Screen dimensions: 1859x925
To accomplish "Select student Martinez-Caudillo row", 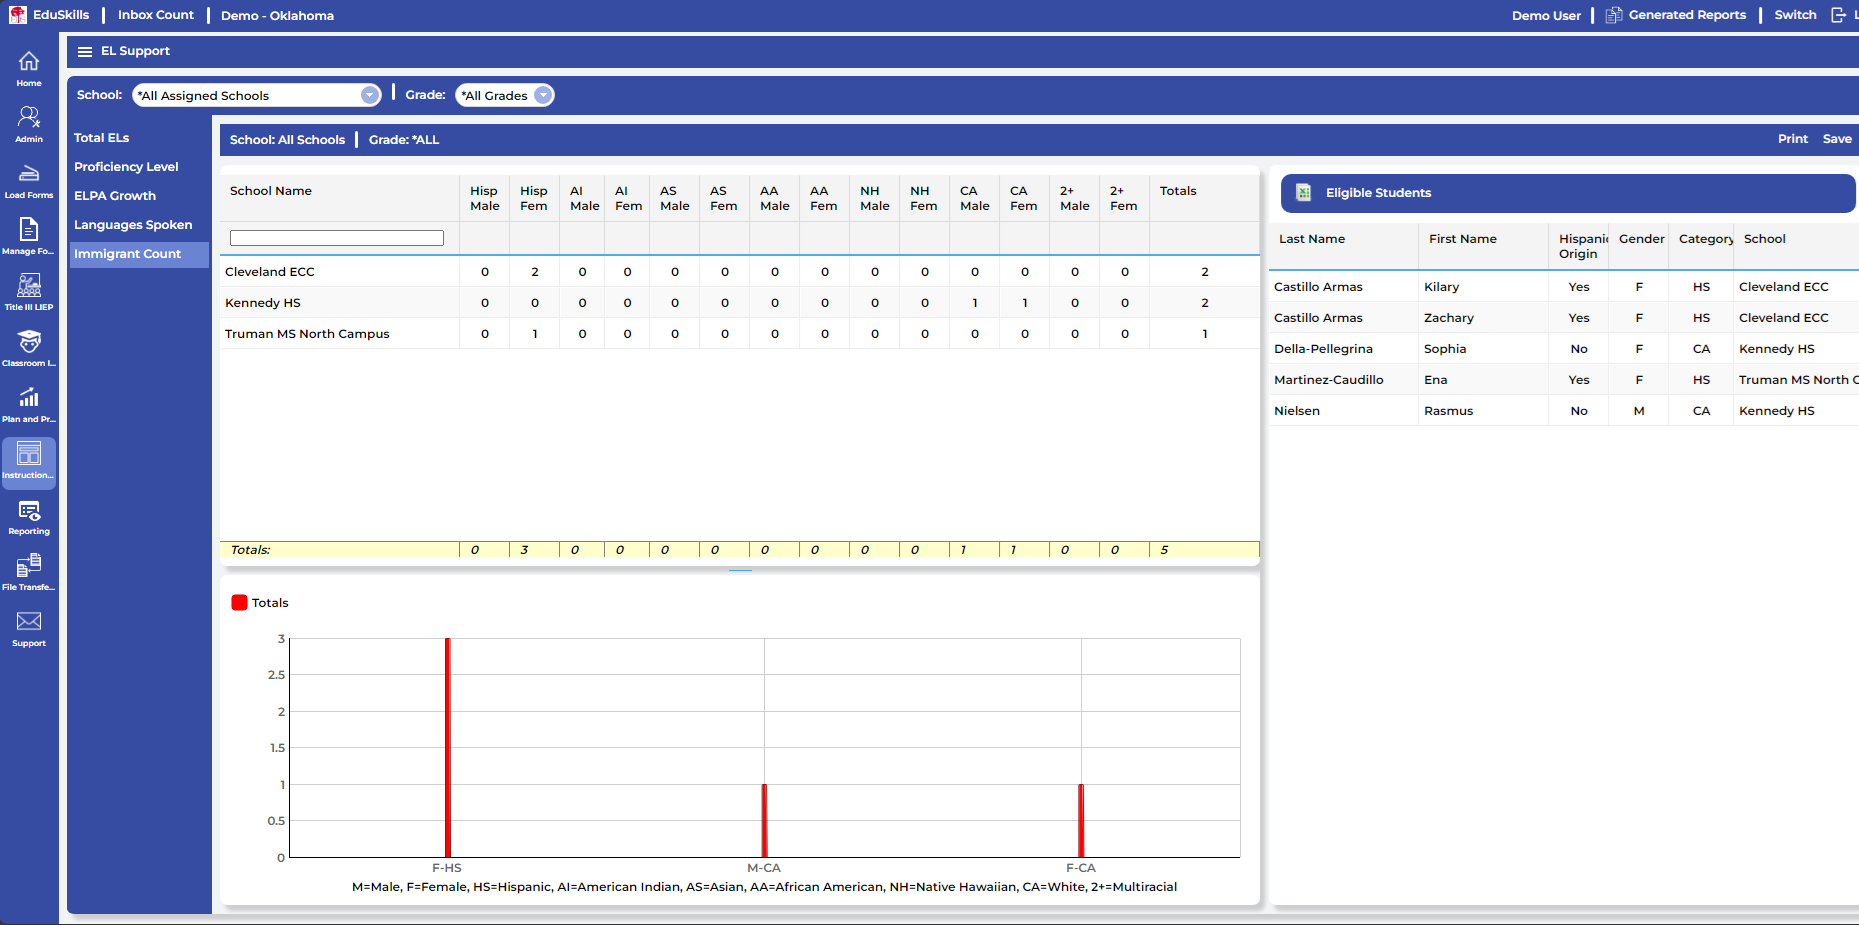I will (x=1564, y=380).
